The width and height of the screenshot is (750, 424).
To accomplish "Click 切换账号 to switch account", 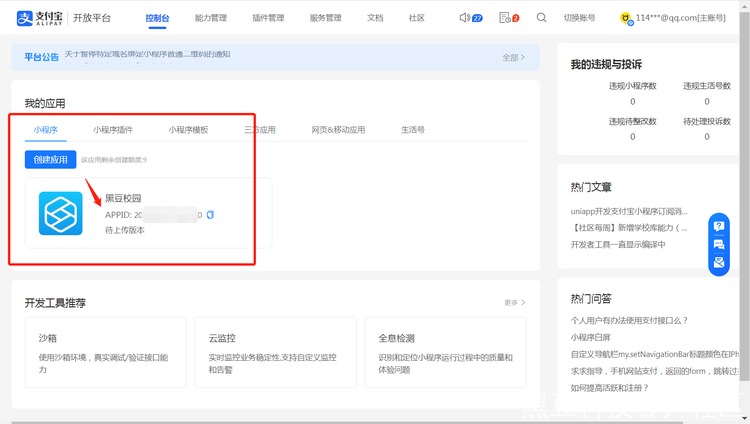I will (580, 18).
